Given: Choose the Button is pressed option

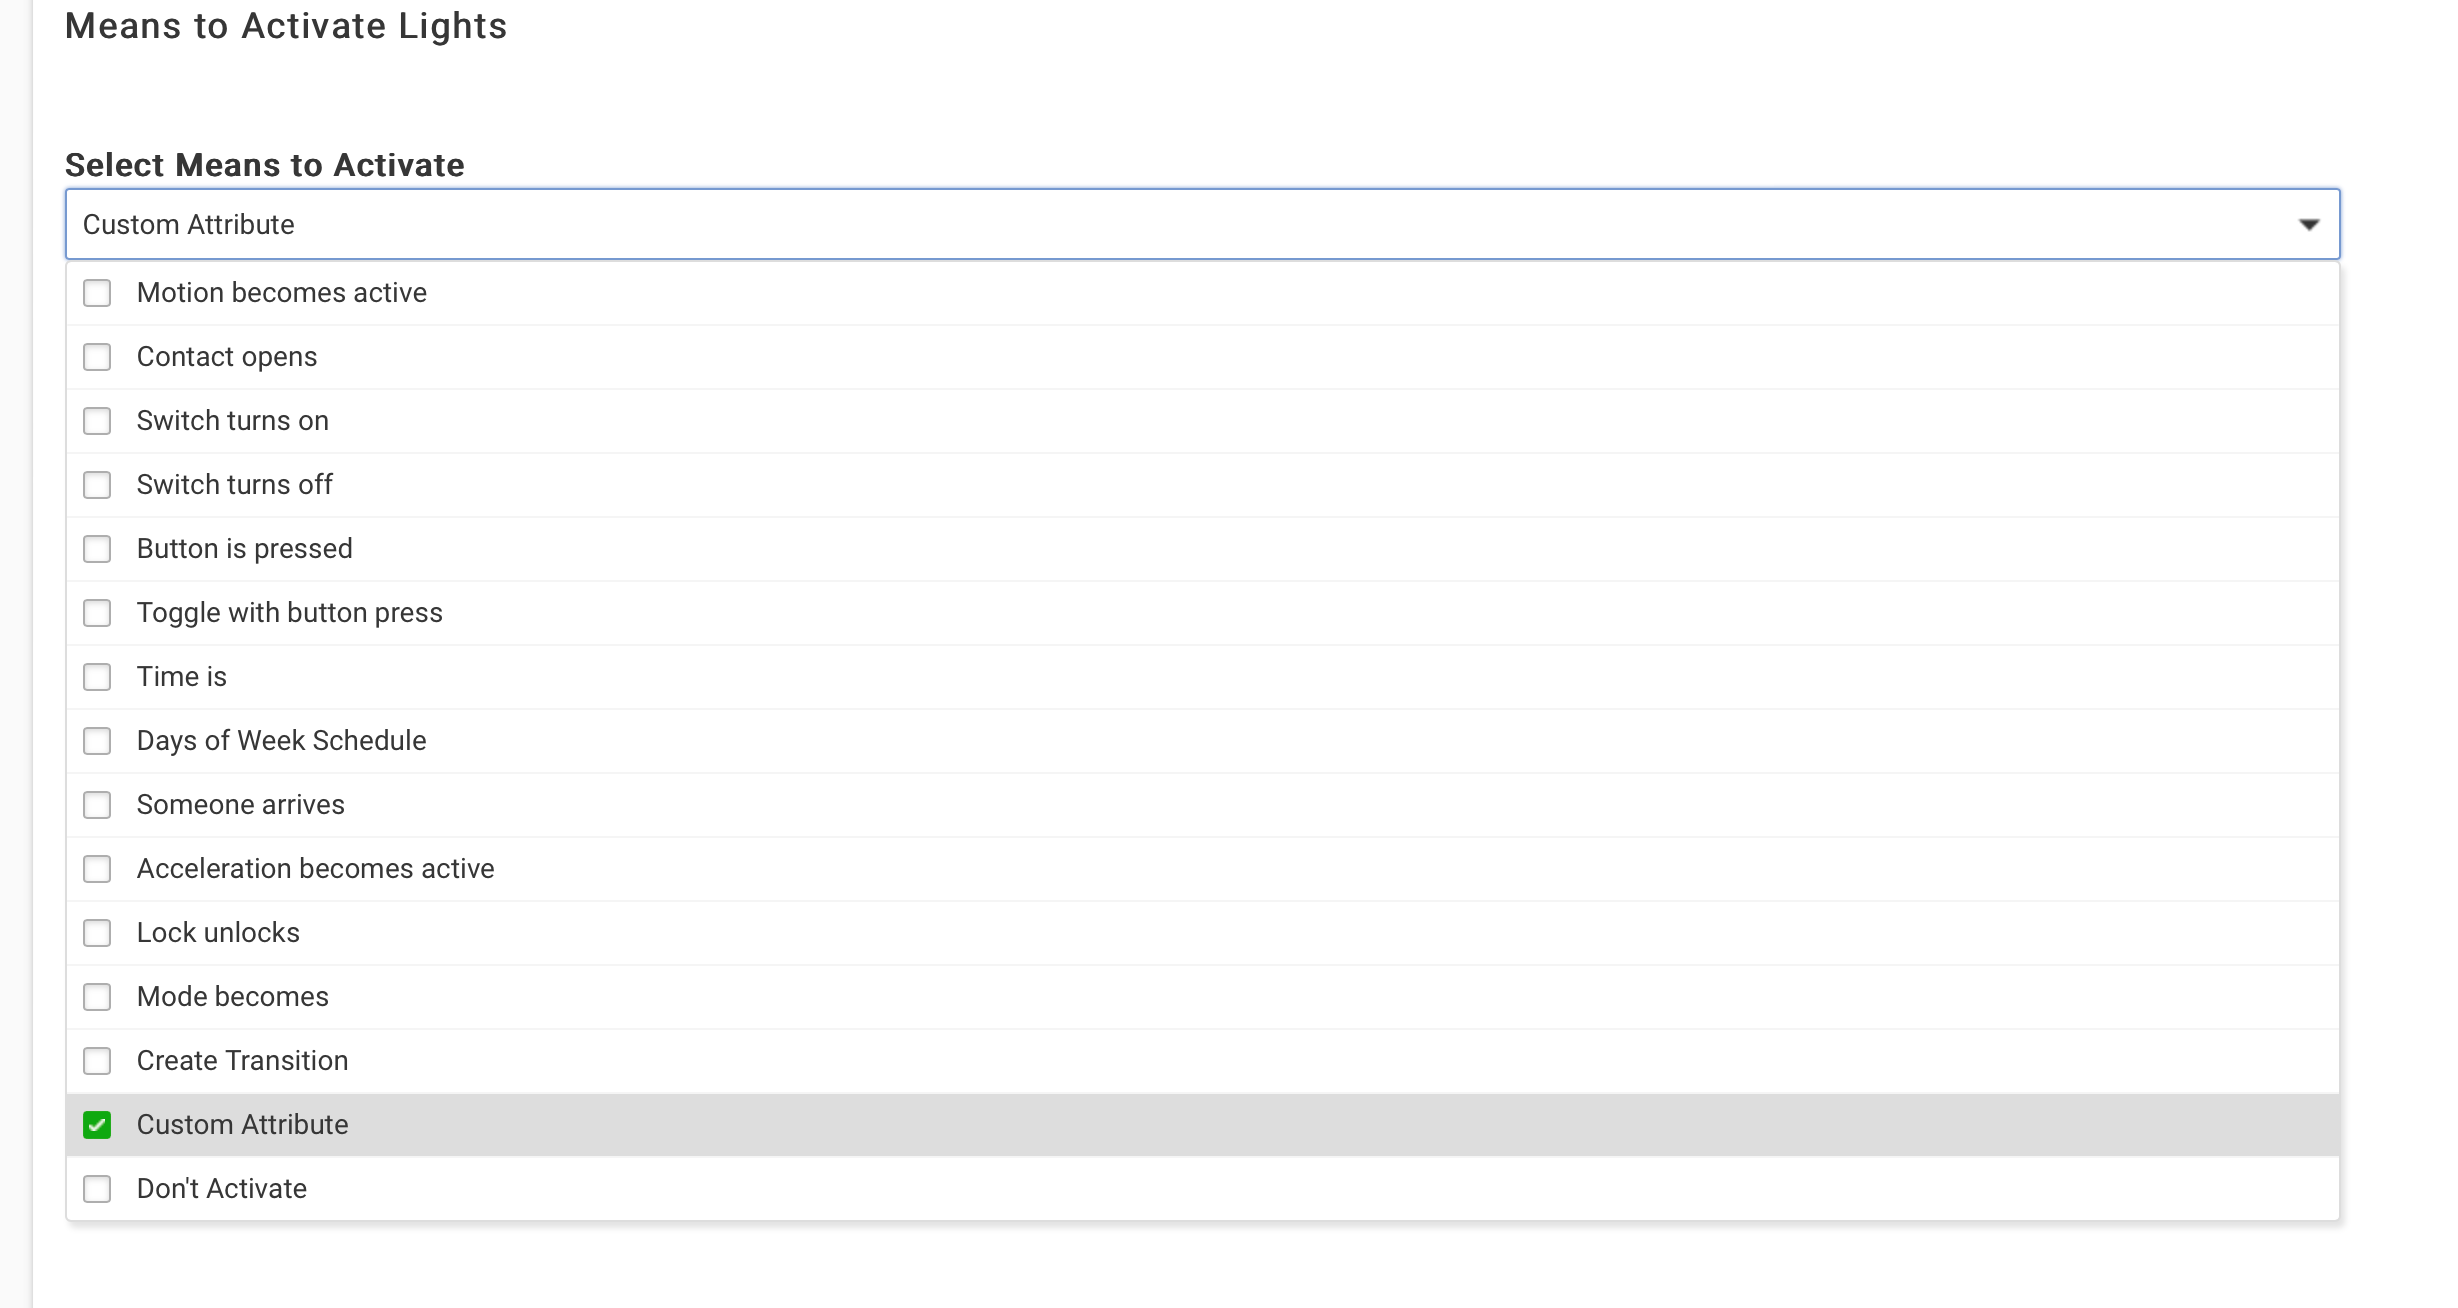Looking at the screenshot, I should coord(245,549).
